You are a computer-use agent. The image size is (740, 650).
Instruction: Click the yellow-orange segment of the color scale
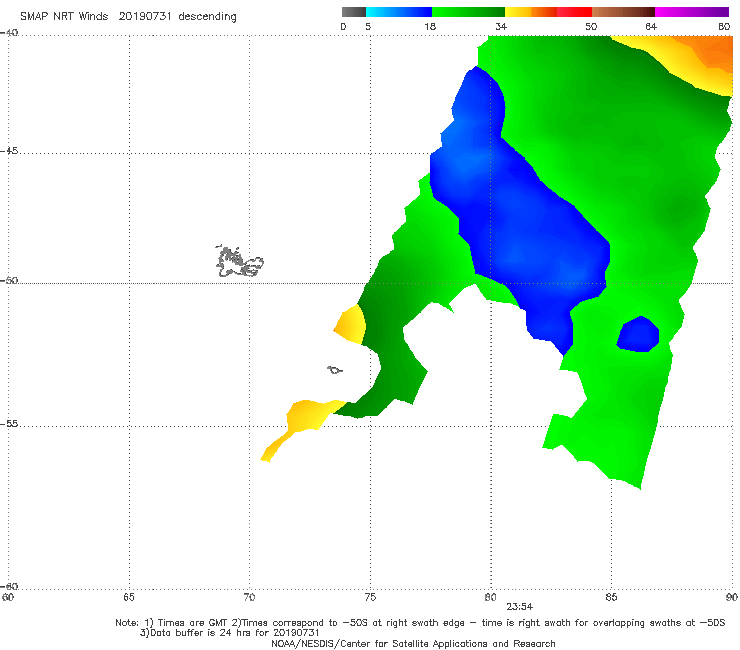(531, 12)
